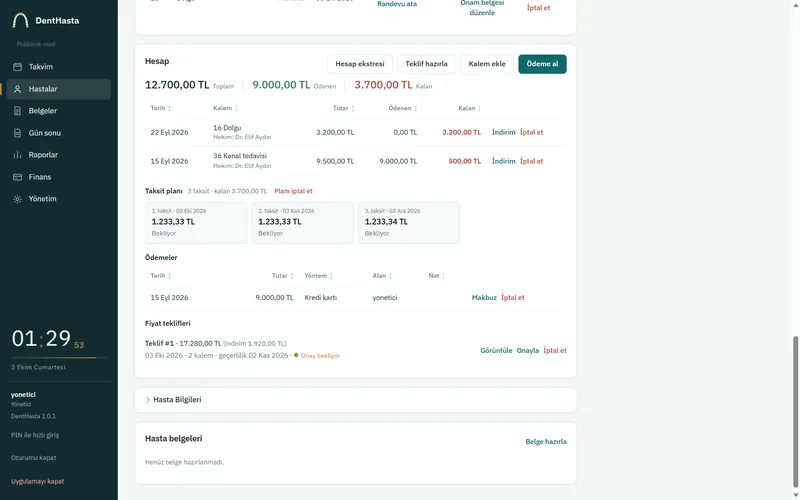Click Görüntüle for Teklif #1
The image size is (800, 500).
496,351
